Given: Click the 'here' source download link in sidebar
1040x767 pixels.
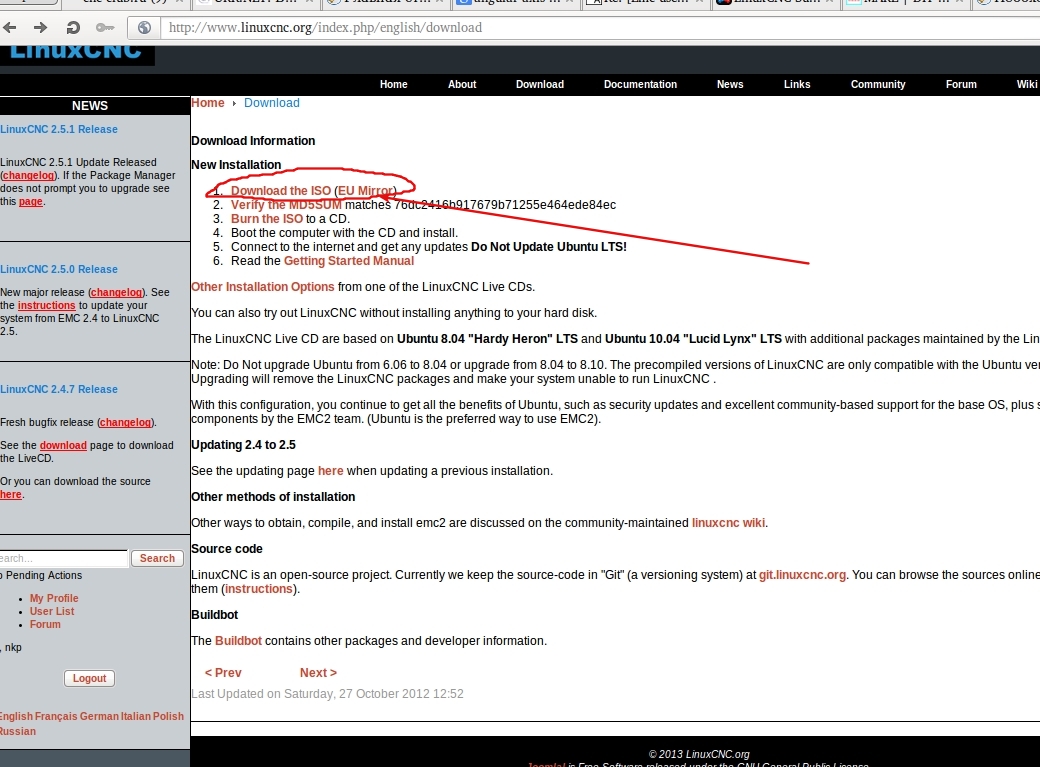Looking at the screenshot, I should [11, 494].
